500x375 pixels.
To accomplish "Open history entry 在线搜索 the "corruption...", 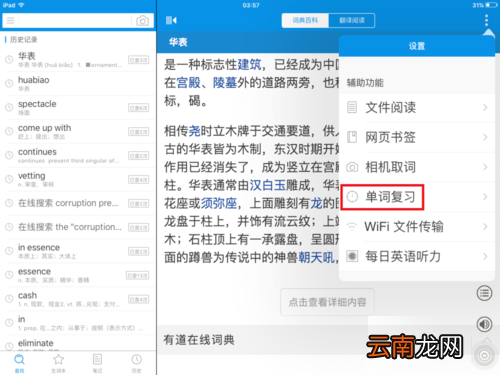I will coord(78,227).
